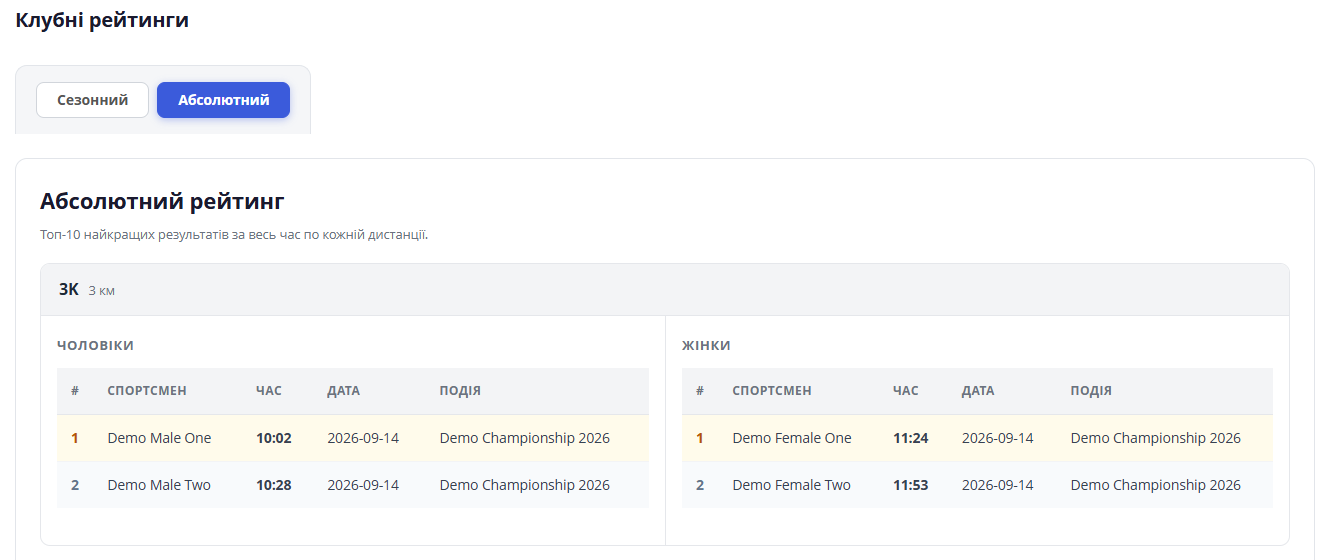Select the Demo Female Two row
This screenshot has height=560, width=1338.
[x=977, y=485]
